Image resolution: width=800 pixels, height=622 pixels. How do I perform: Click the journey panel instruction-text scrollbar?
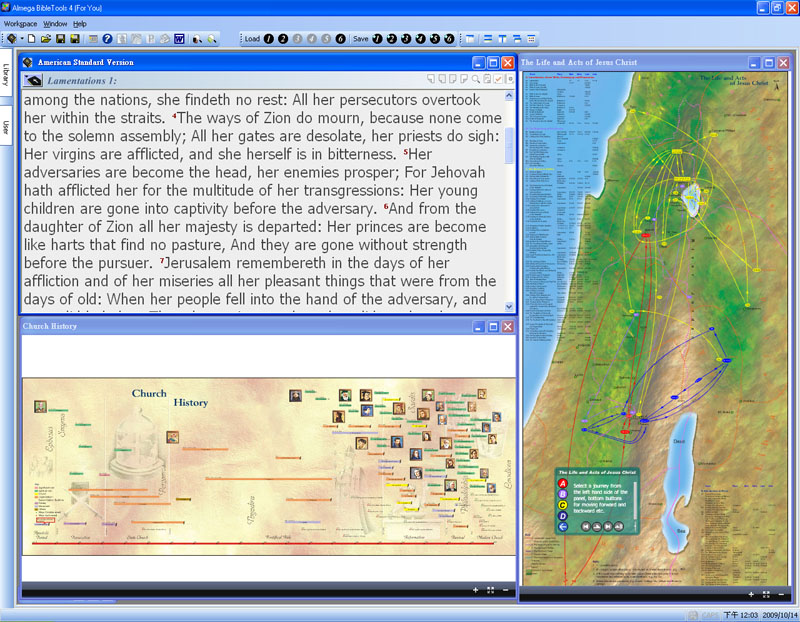[x=635, y=503]
